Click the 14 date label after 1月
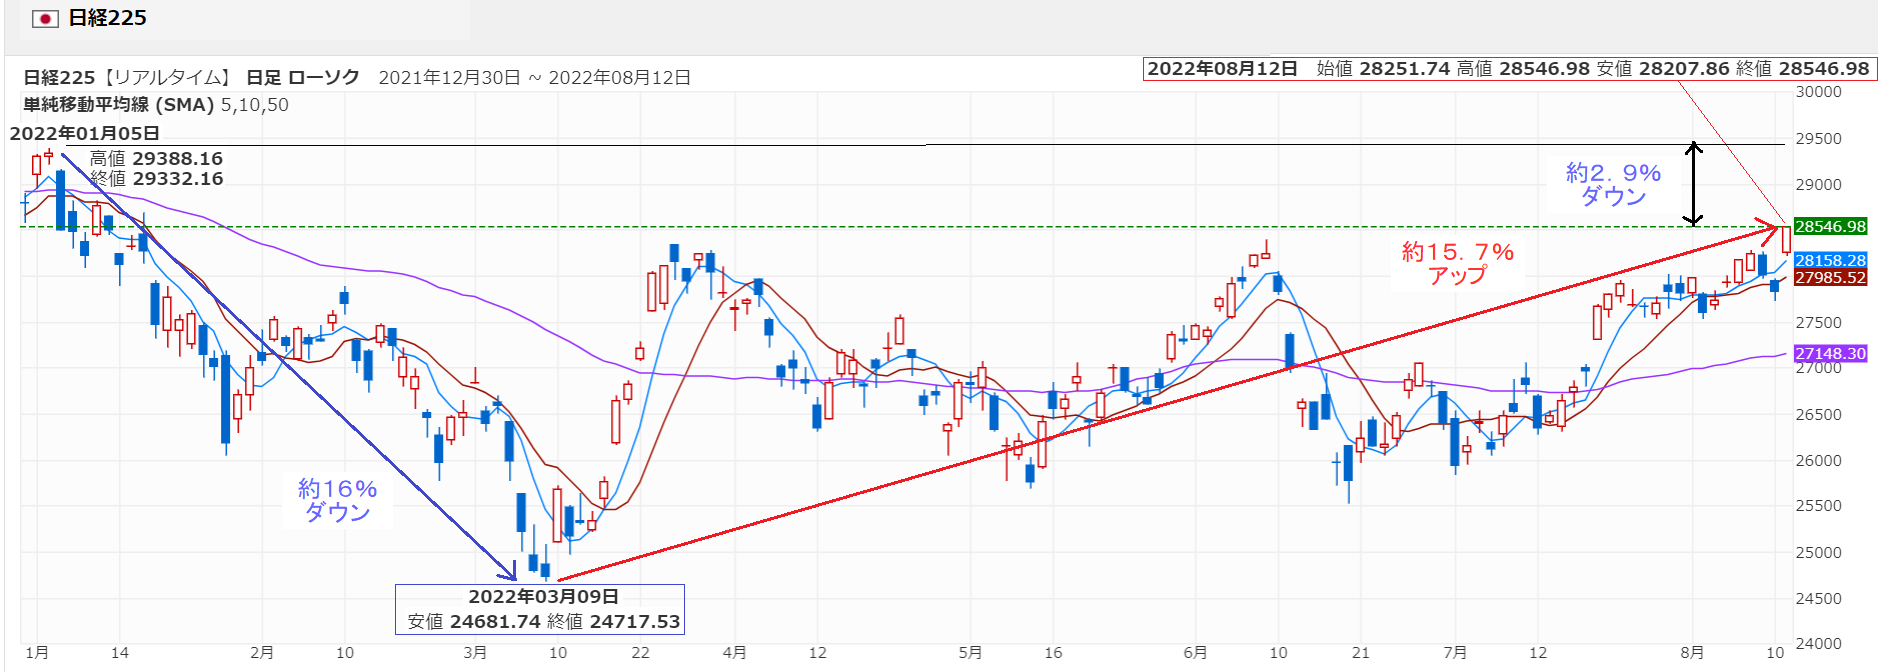Image resolution: width=1878 pixels, height=672 pixels. [x=120, y=652]
